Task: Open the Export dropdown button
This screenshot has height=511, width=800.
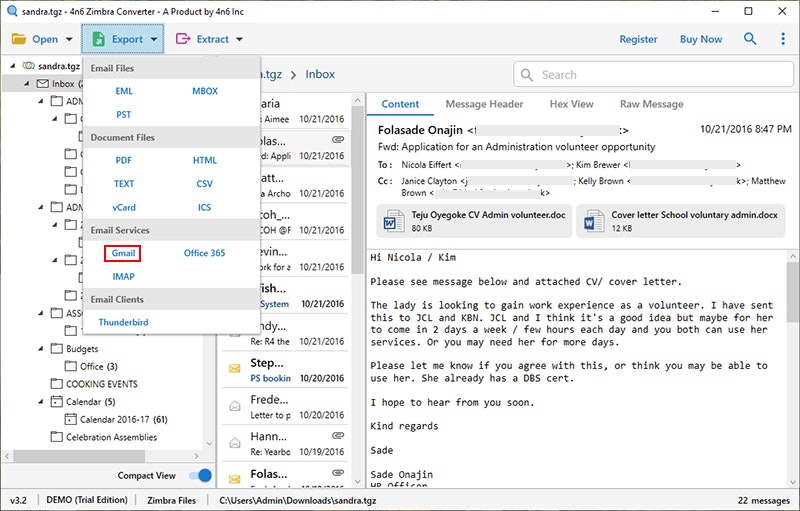Action: (x=122, y=39)
